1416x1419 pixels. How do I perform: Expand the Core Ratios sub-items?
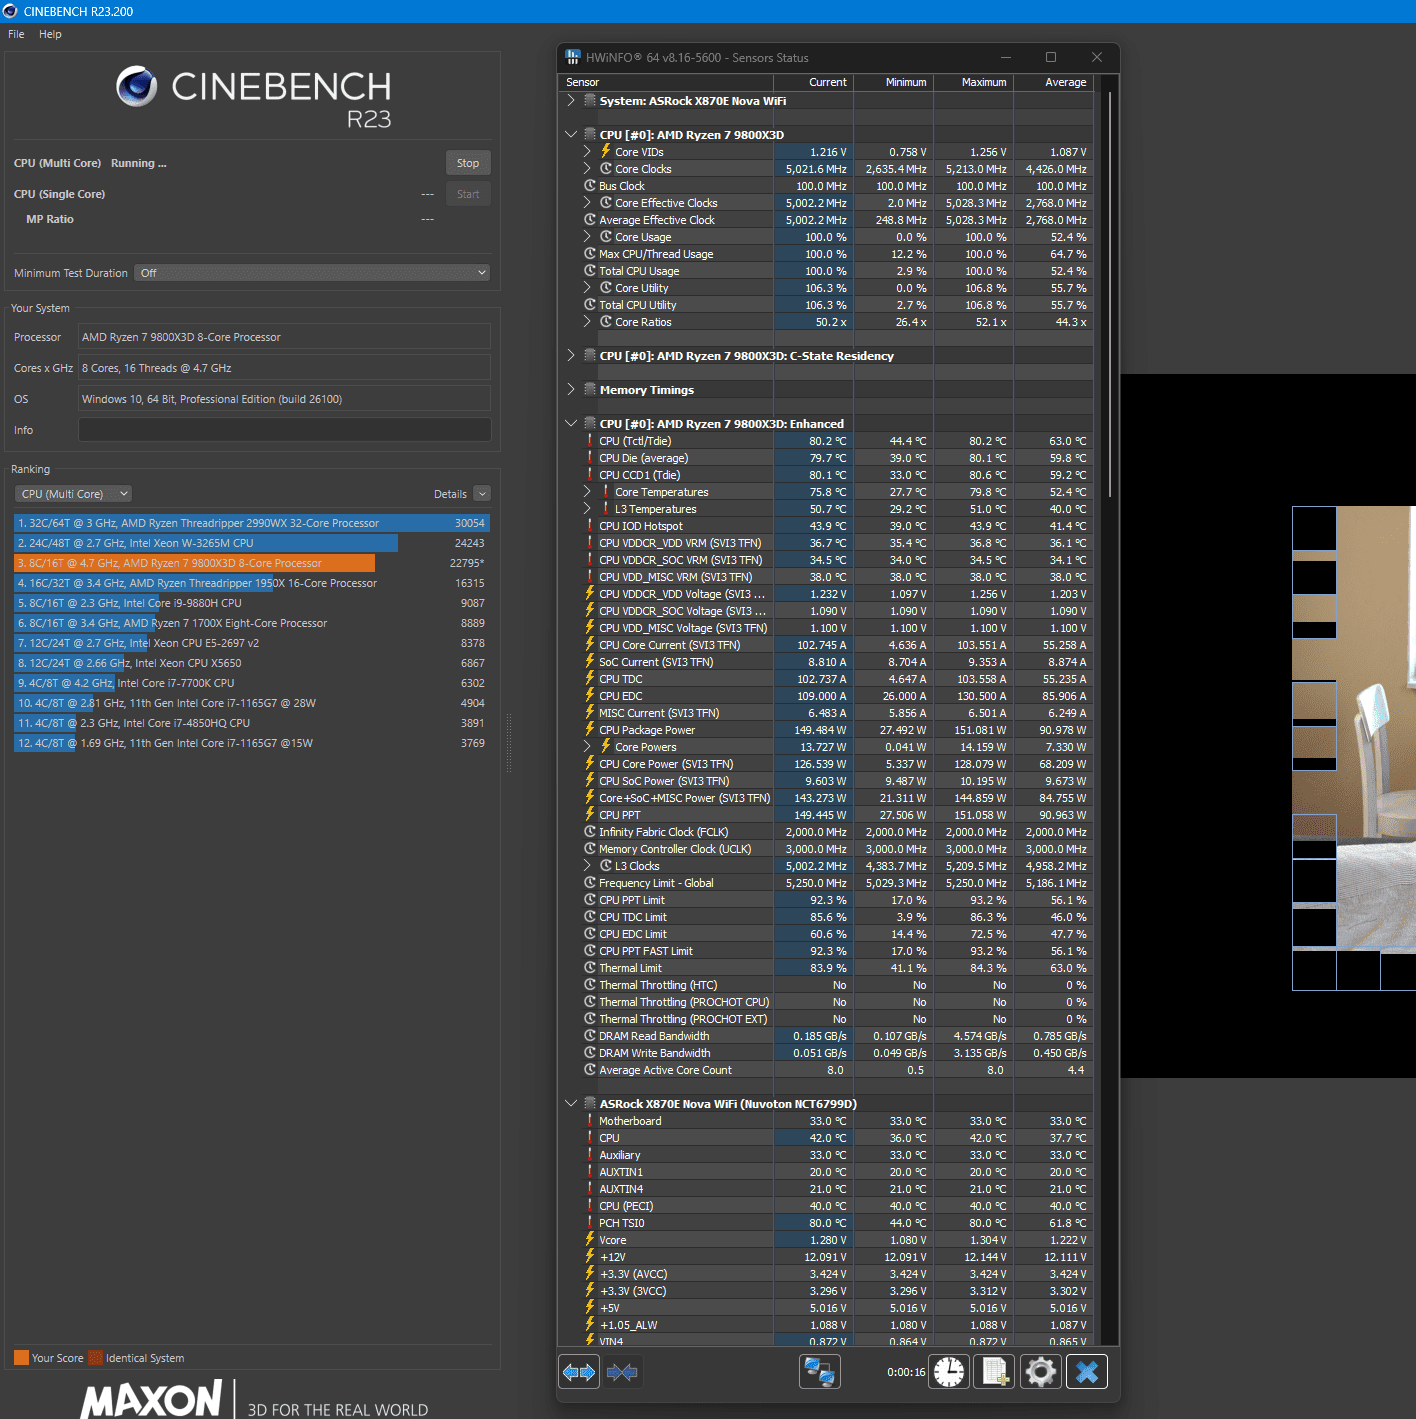[x=587, y=321]
